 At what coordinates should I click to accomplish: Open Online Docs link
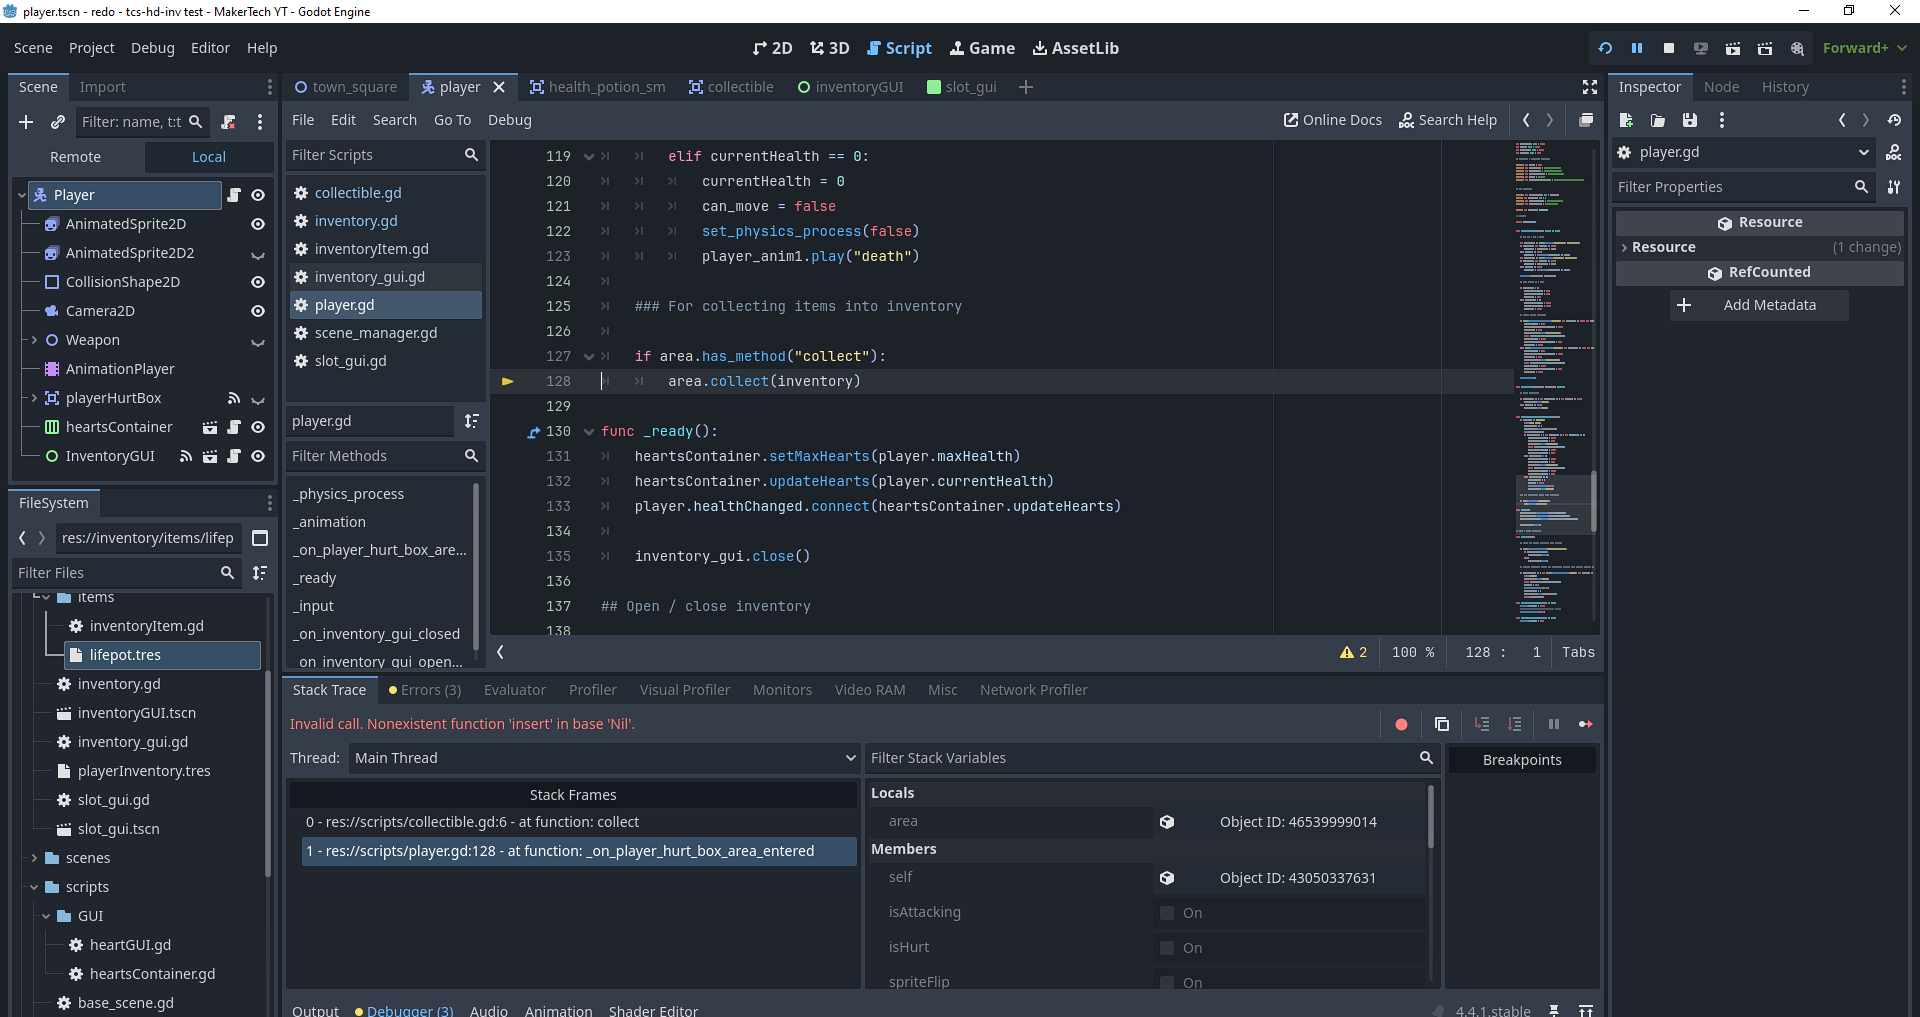click(1333, 120)
